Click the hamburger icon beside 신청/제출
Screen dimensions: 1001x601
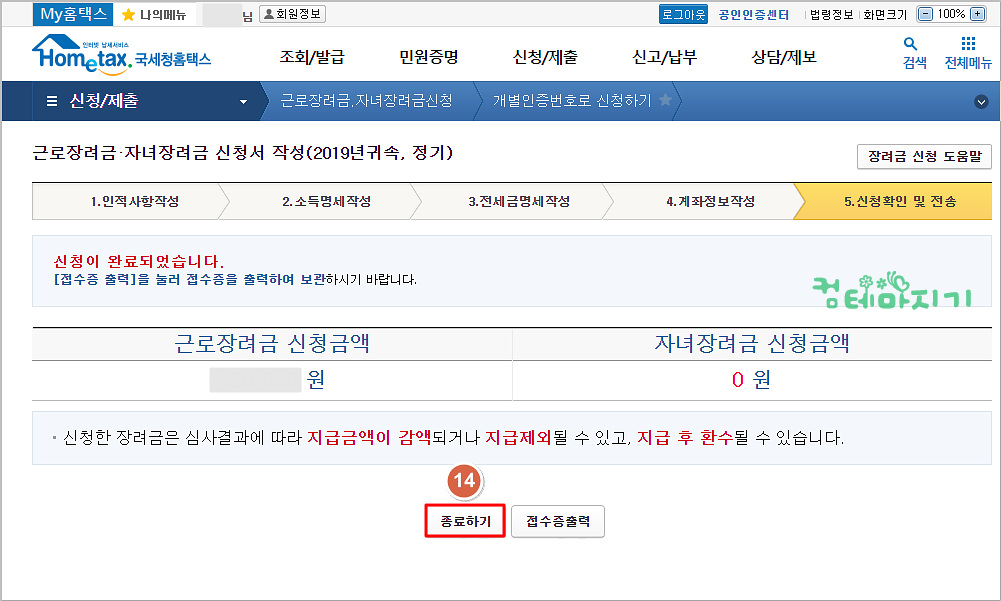(52, 101)
